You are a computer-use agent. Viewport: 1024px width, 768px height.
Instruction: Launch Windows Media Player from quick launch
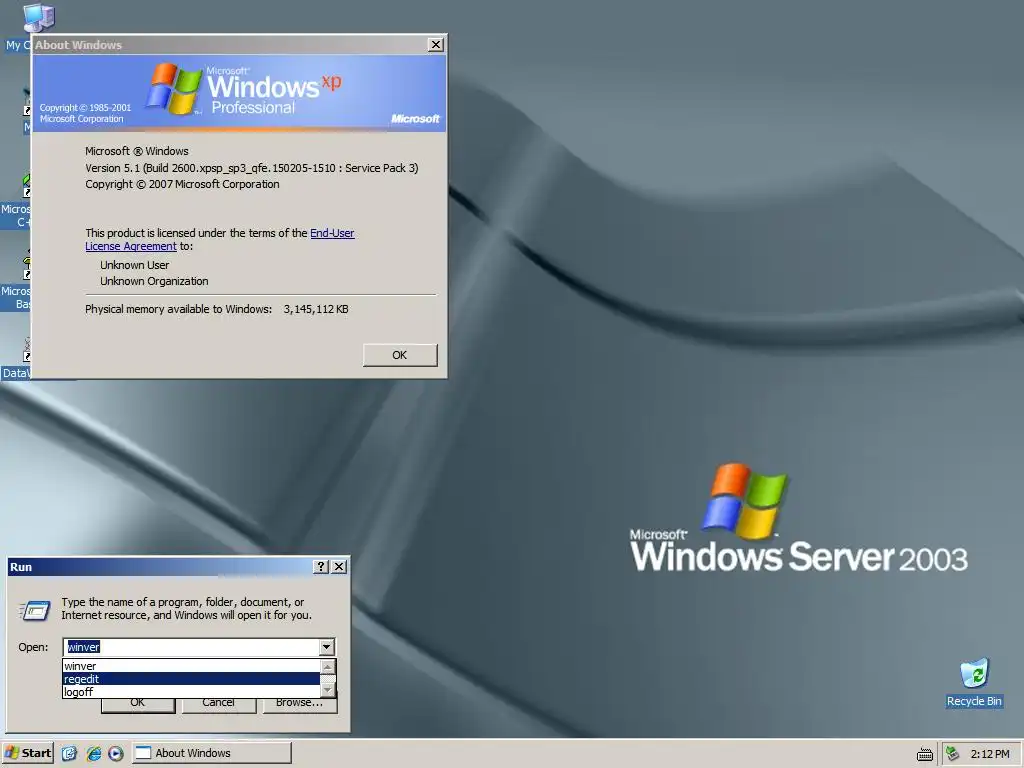(116, 753)
